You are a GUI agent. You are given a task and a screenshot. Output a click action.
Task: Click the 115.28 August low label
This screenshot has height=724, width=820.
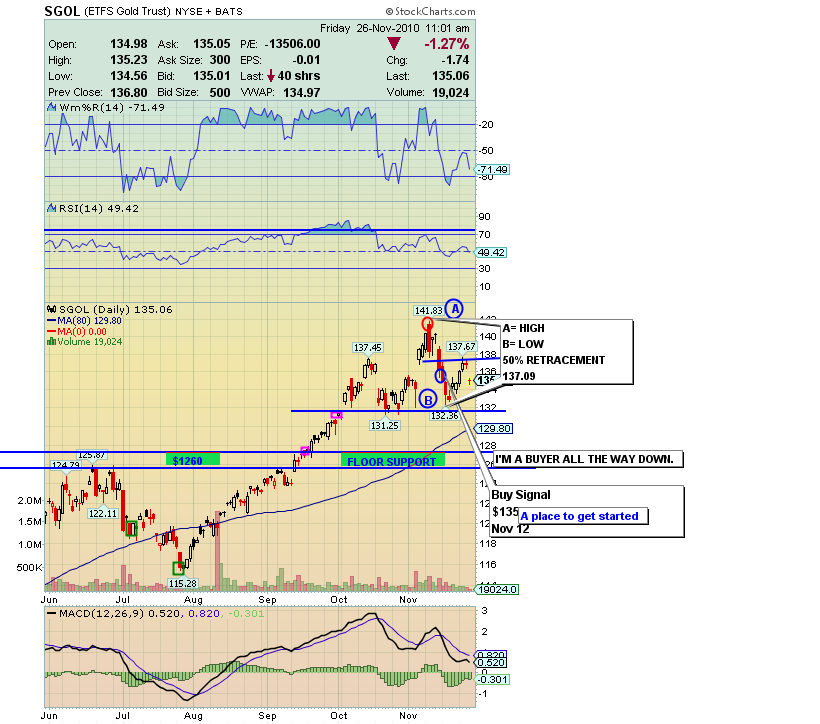coord(183,583)
